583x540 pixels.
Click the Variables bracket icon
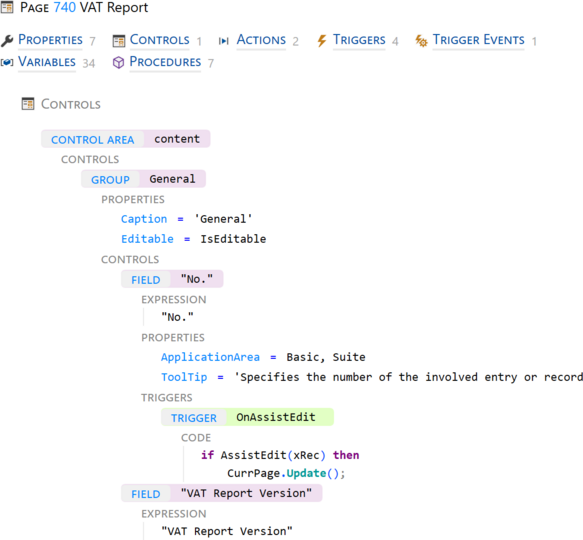[x=7, y=62]
